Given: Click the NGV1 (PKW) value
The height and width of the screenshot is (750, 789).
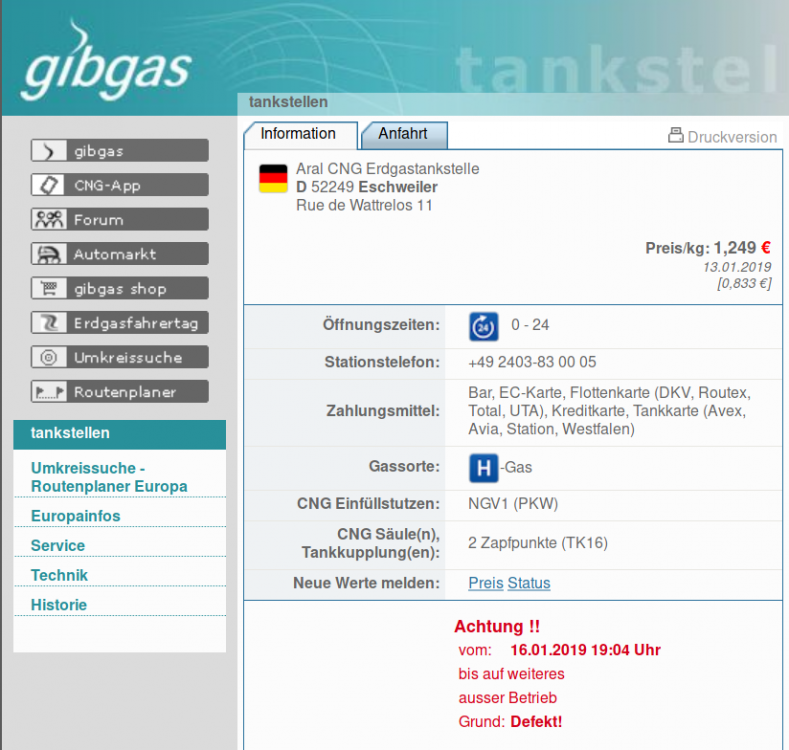Looking at the screenshot, I should 513,503.
